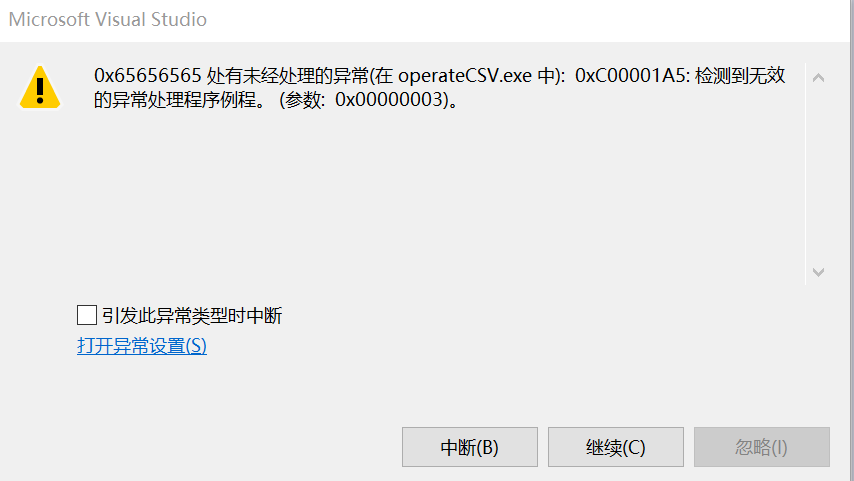Click the 中断(B) button
Screen dimensions: 854x481
(469, 447)
